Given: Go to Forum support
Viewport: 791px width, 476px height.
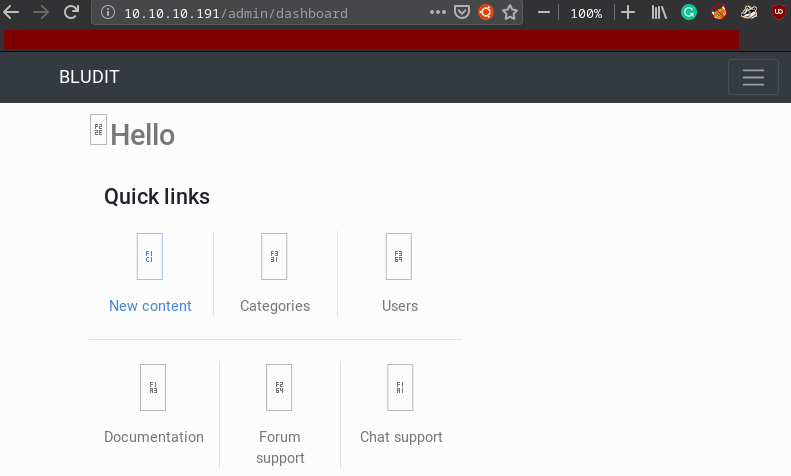Looking at the screenshot, I should click(x=280, y=447).
